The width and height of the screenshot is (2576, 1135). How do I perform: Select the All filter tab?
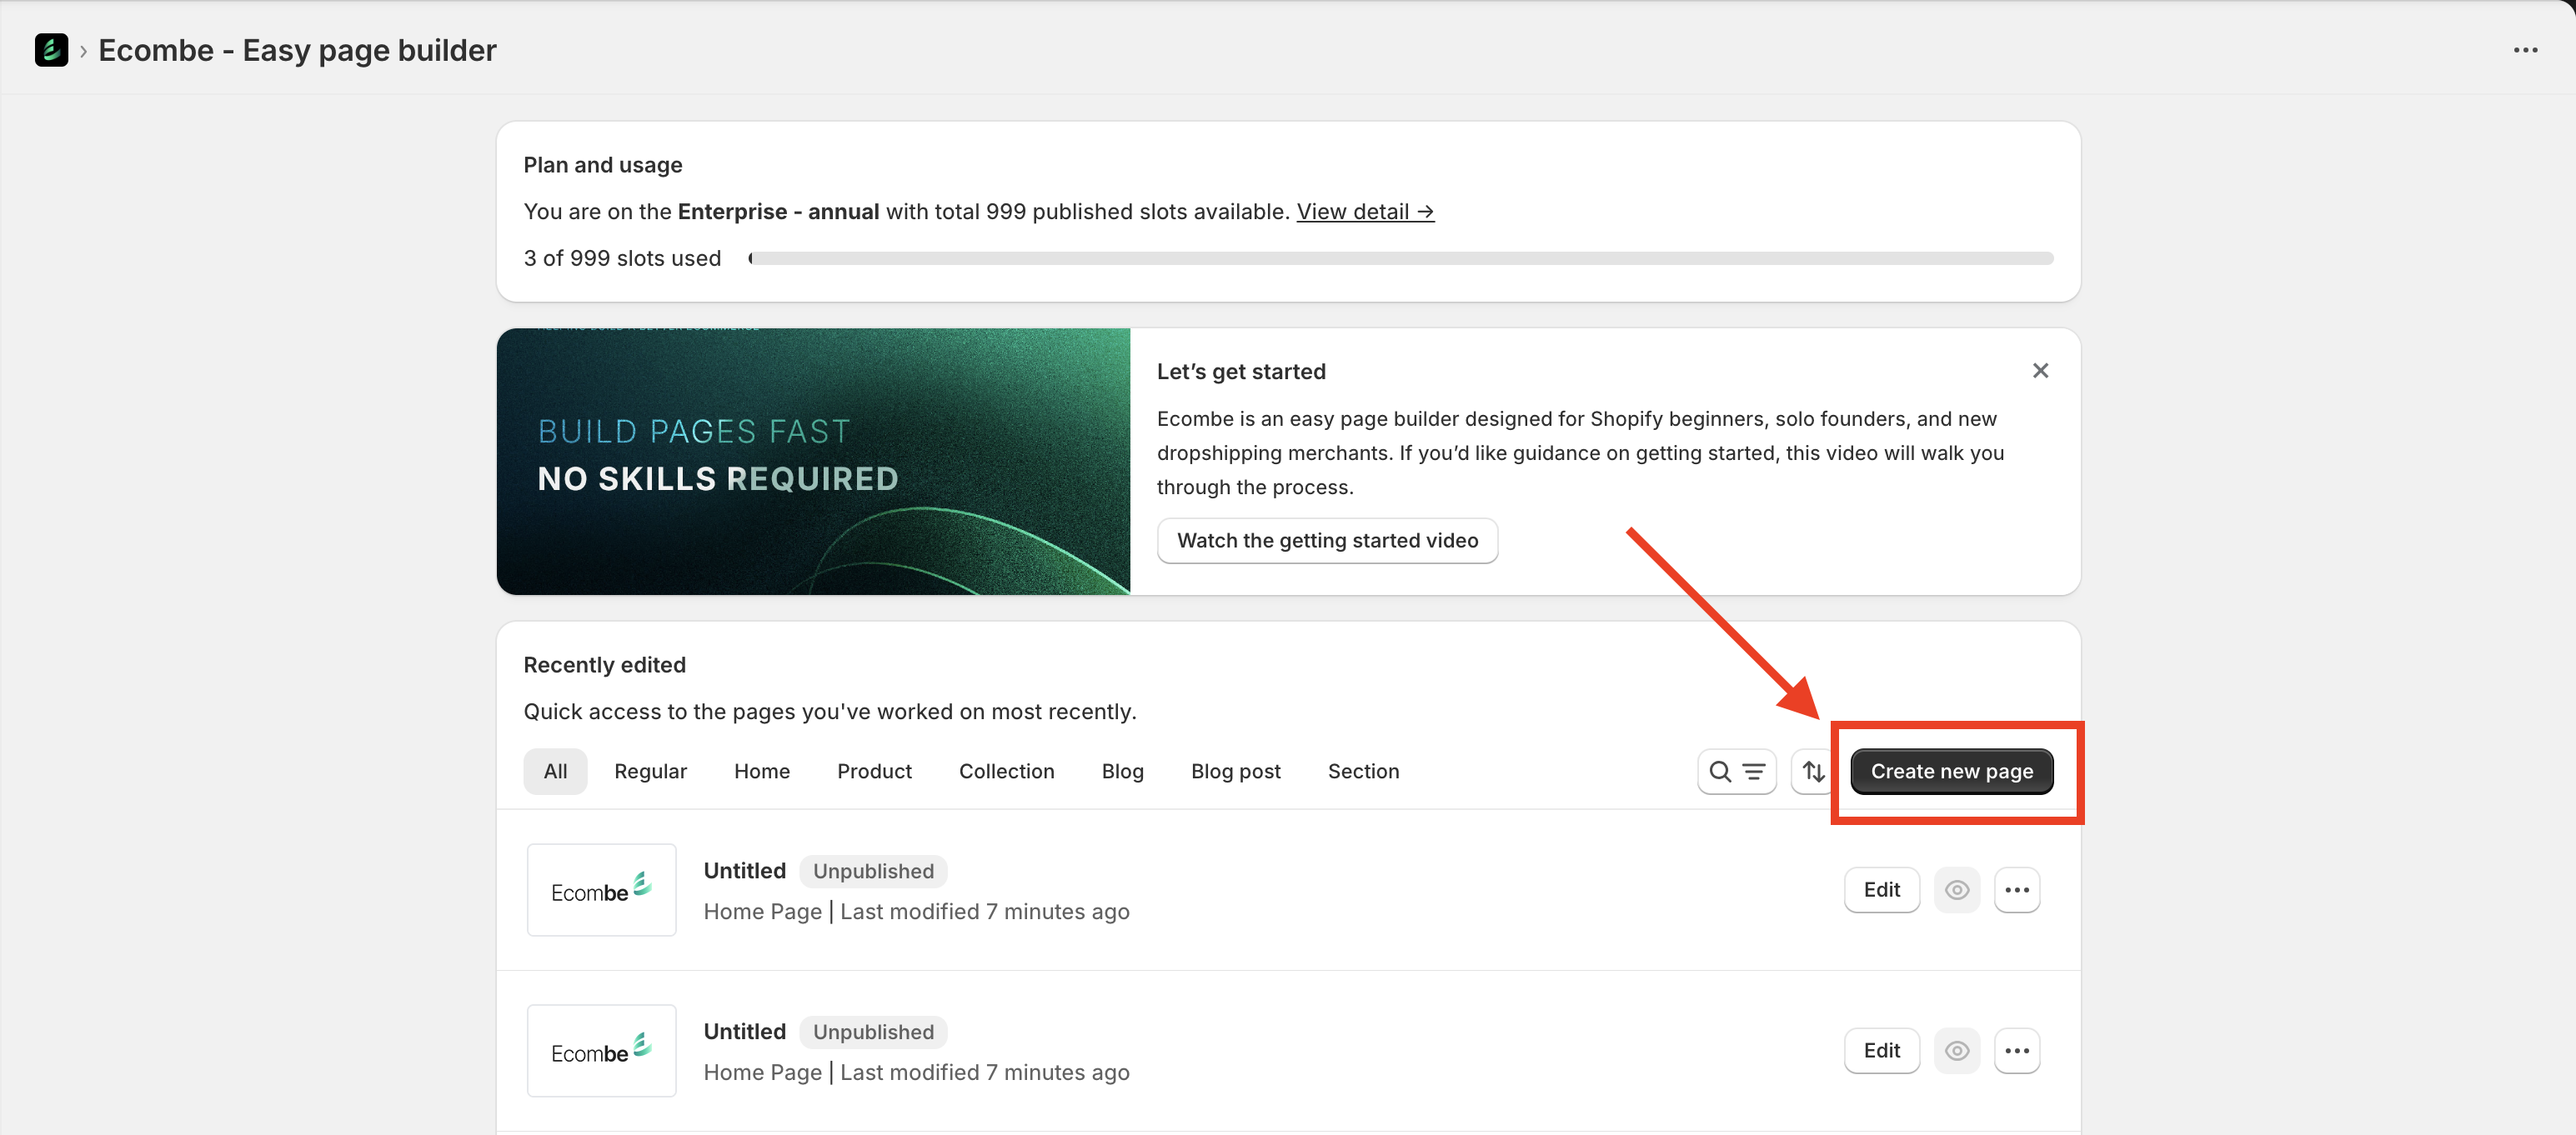pos(555,771)
